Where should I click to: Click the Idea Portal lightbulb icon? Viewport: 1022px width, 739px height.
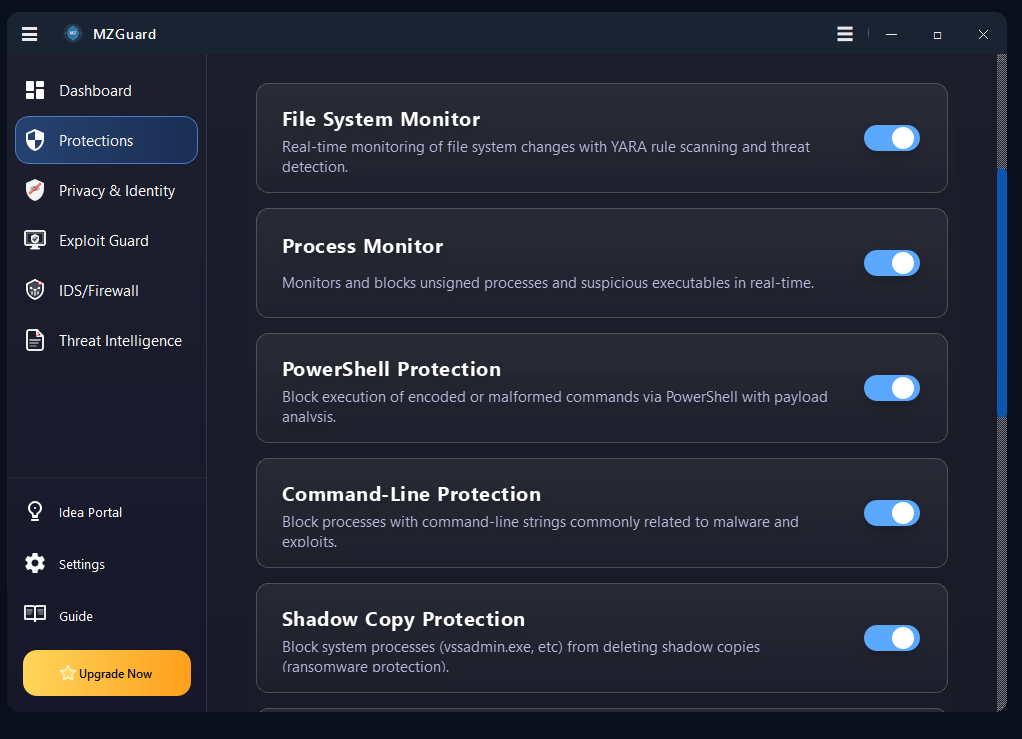pyautogui.click(x=35, y=512)
